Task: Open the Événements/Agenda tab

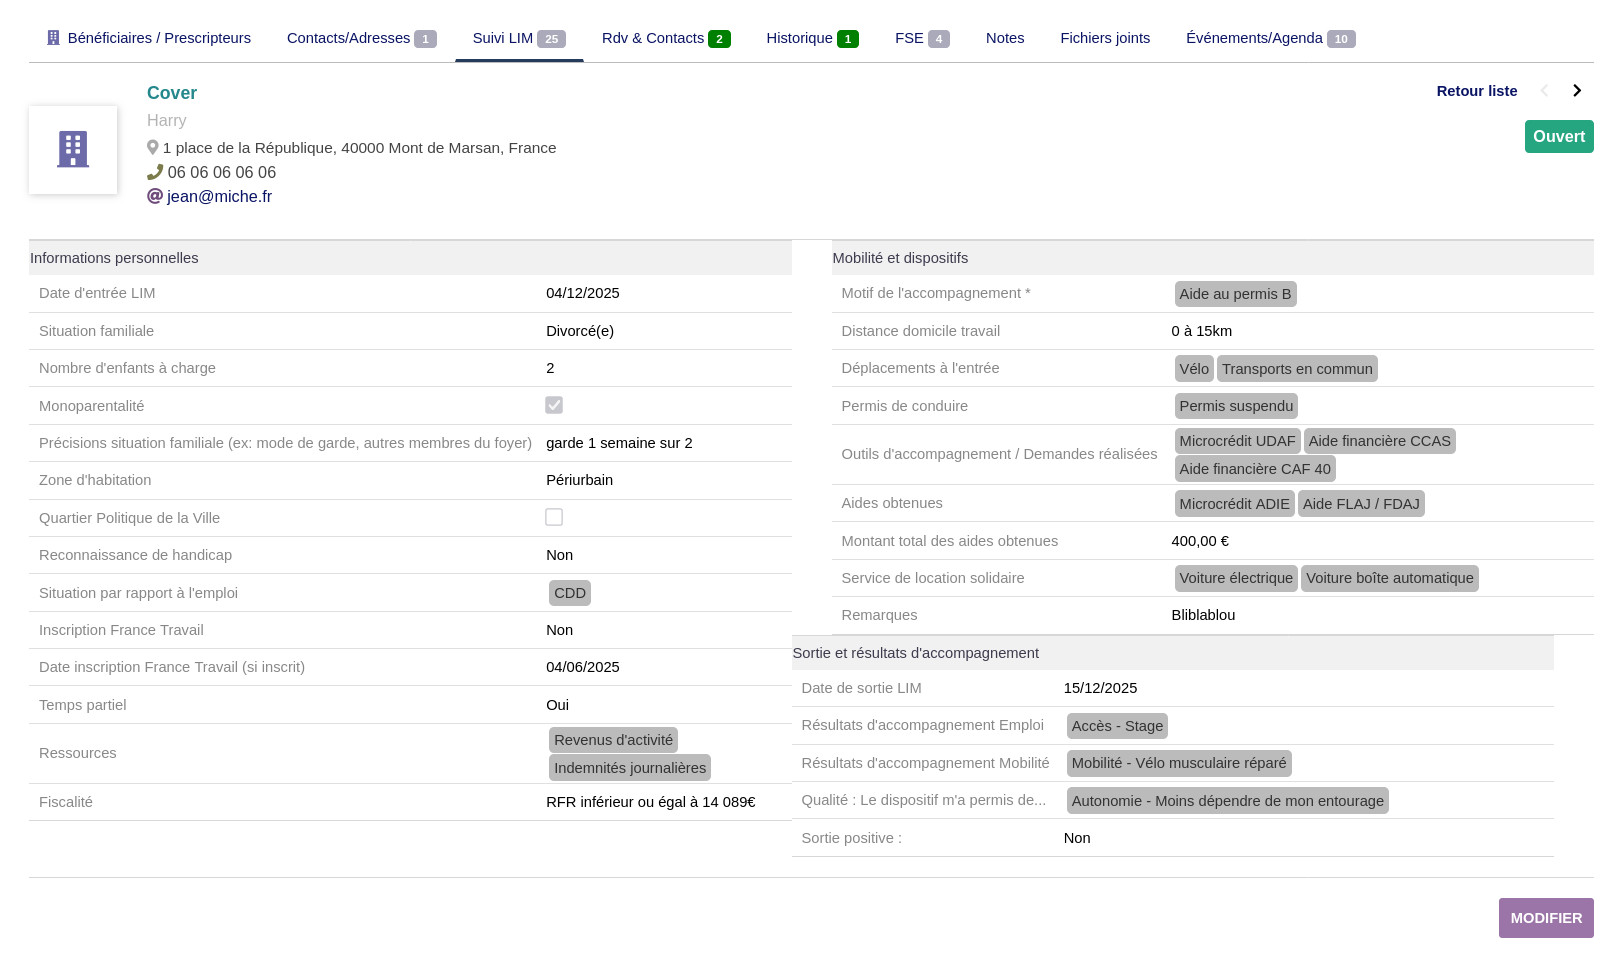Action: (x=1269, y=38)
